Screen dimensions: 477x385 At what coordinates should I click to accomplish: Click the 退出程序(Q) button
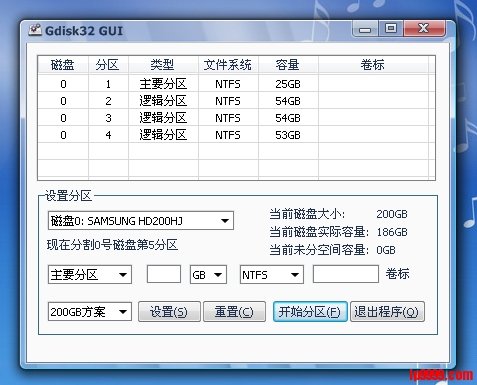pos(387,312)
